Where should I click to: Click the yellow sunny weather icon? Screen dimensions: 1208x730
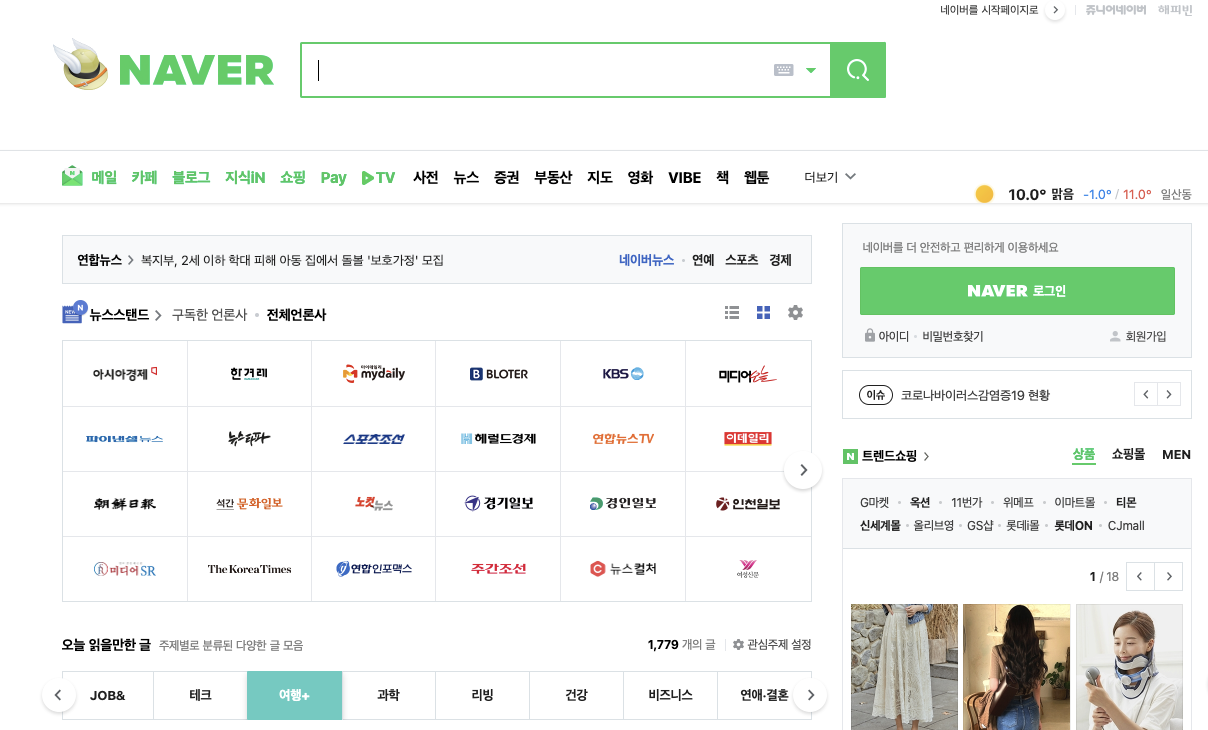[984, 194]
